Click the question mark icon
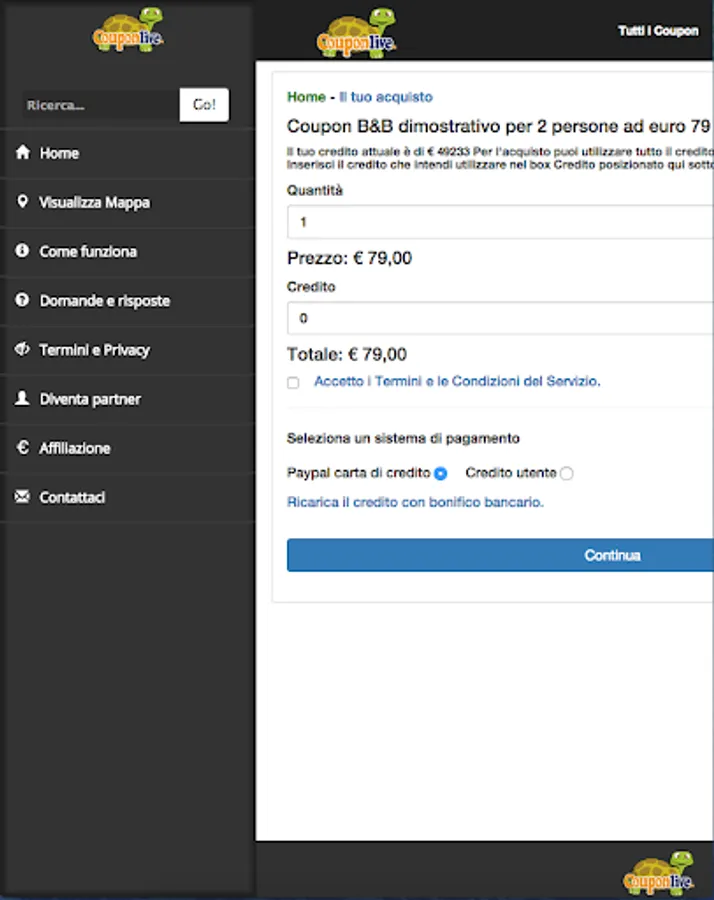The width and height of the screenshot is (714, 900). pyautogui.click(x=22, y=300)
